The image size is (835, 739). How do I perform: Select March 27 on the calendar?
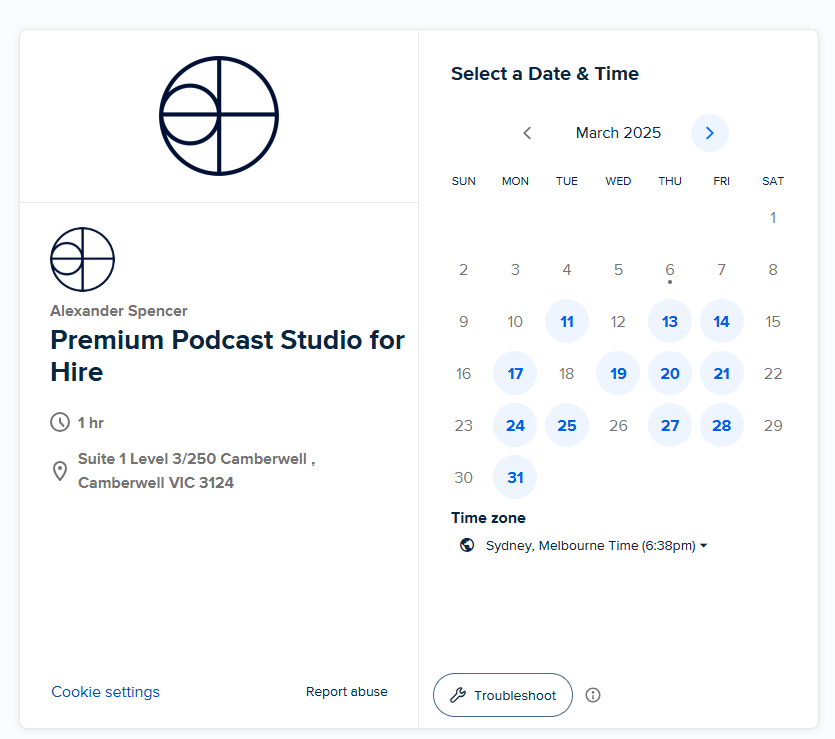point(670,425)
